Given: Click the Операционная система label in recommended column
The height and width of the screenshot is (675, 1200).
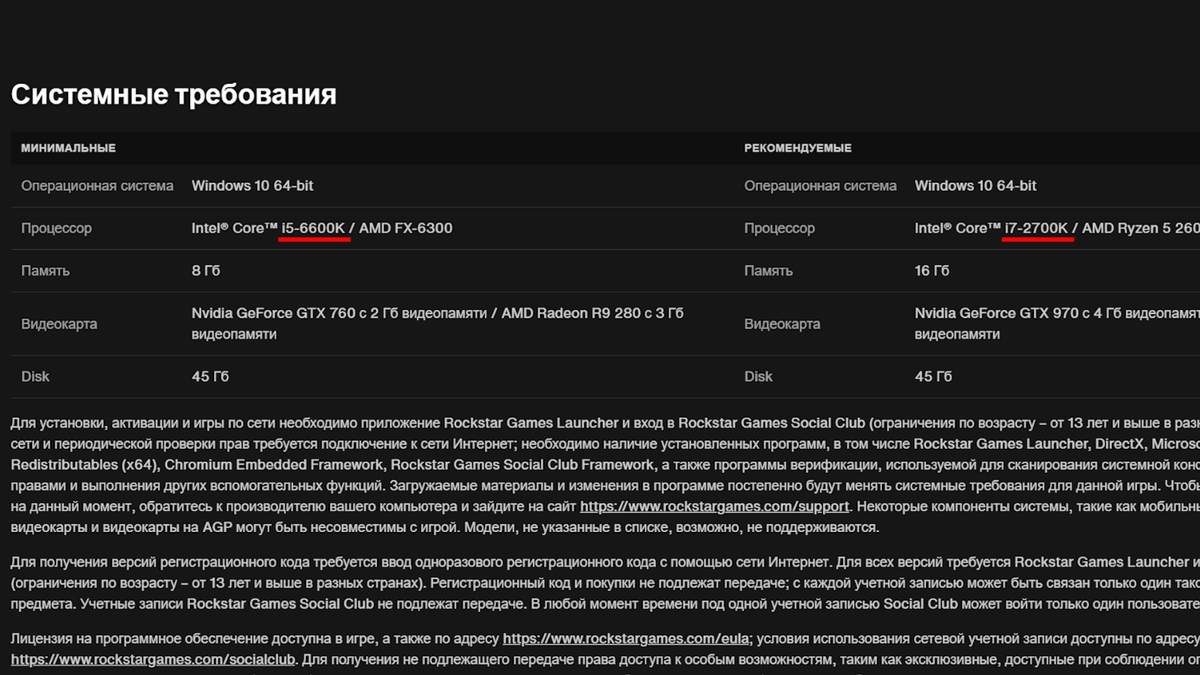Looking at the screenshot, I should tap(820, 185).
